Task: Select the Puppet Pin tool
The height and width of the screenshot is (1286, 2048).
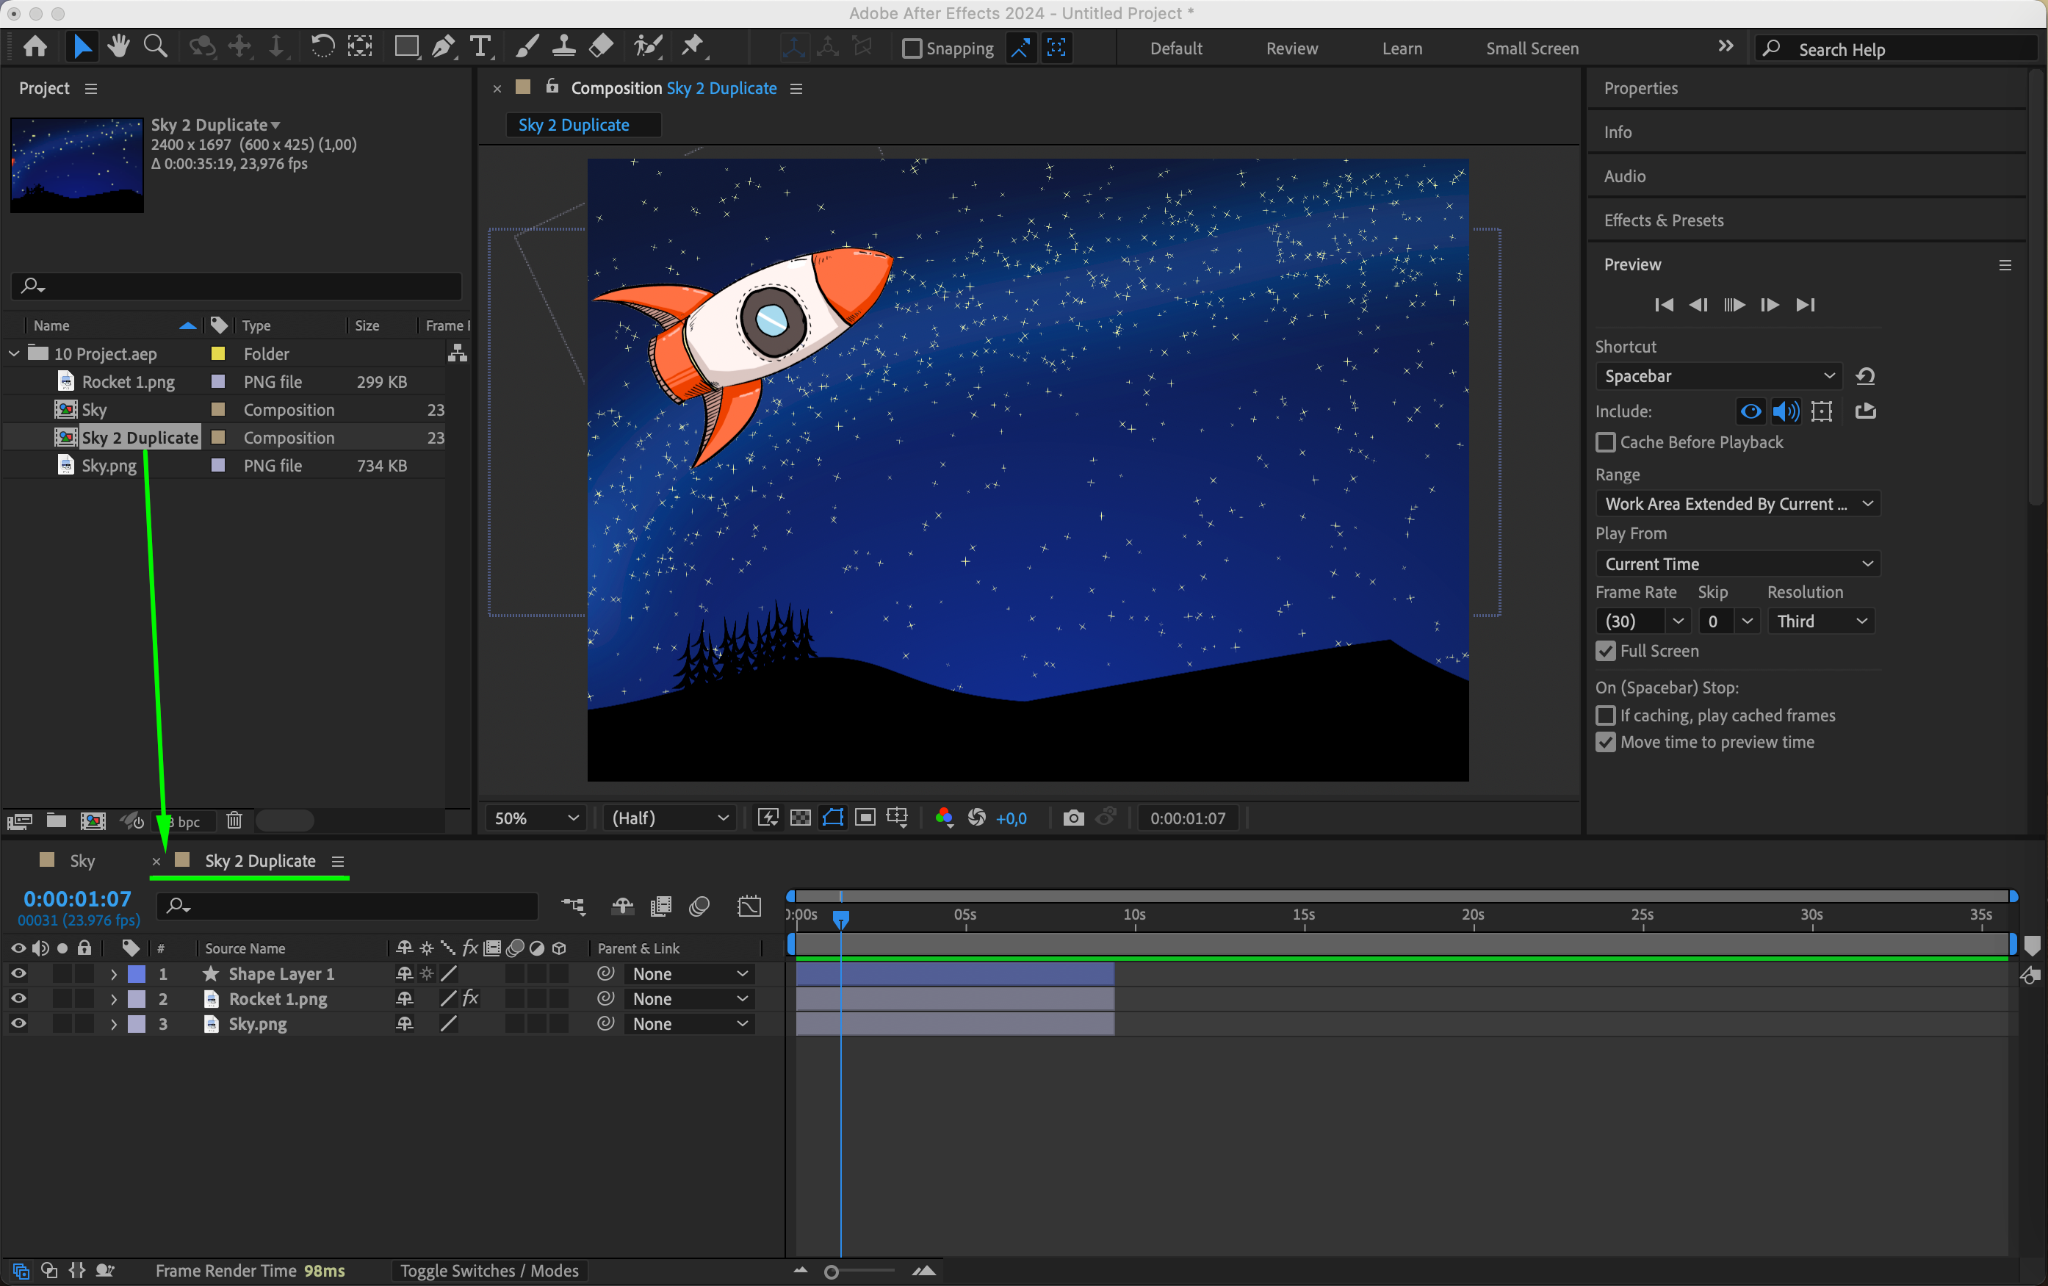Action: 692,46
